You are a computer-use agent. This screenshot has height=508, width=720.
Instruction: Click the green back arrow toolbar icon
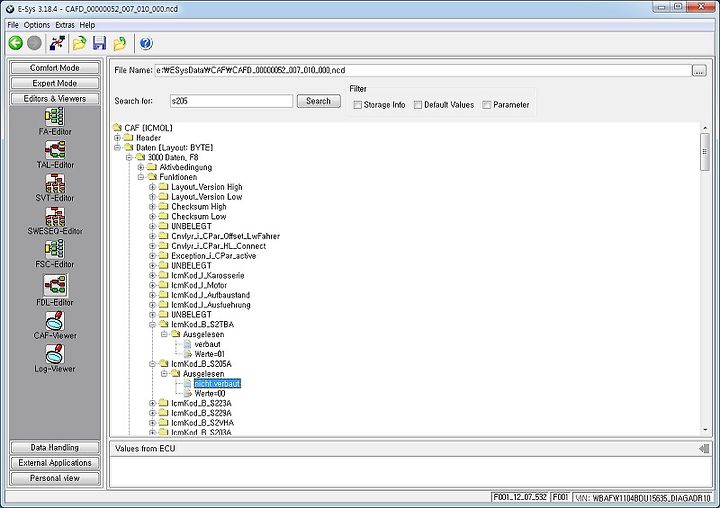click(16, 43)
